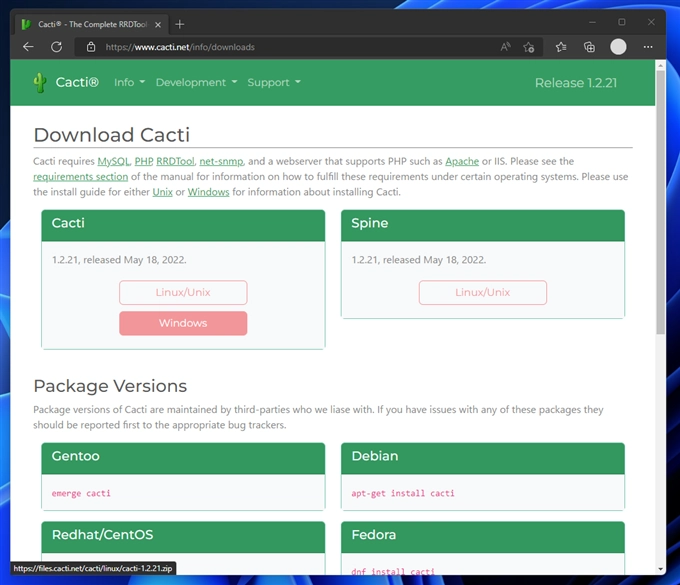
Task: Click the Redhat/CentOS card header
Action: point(183,537)
